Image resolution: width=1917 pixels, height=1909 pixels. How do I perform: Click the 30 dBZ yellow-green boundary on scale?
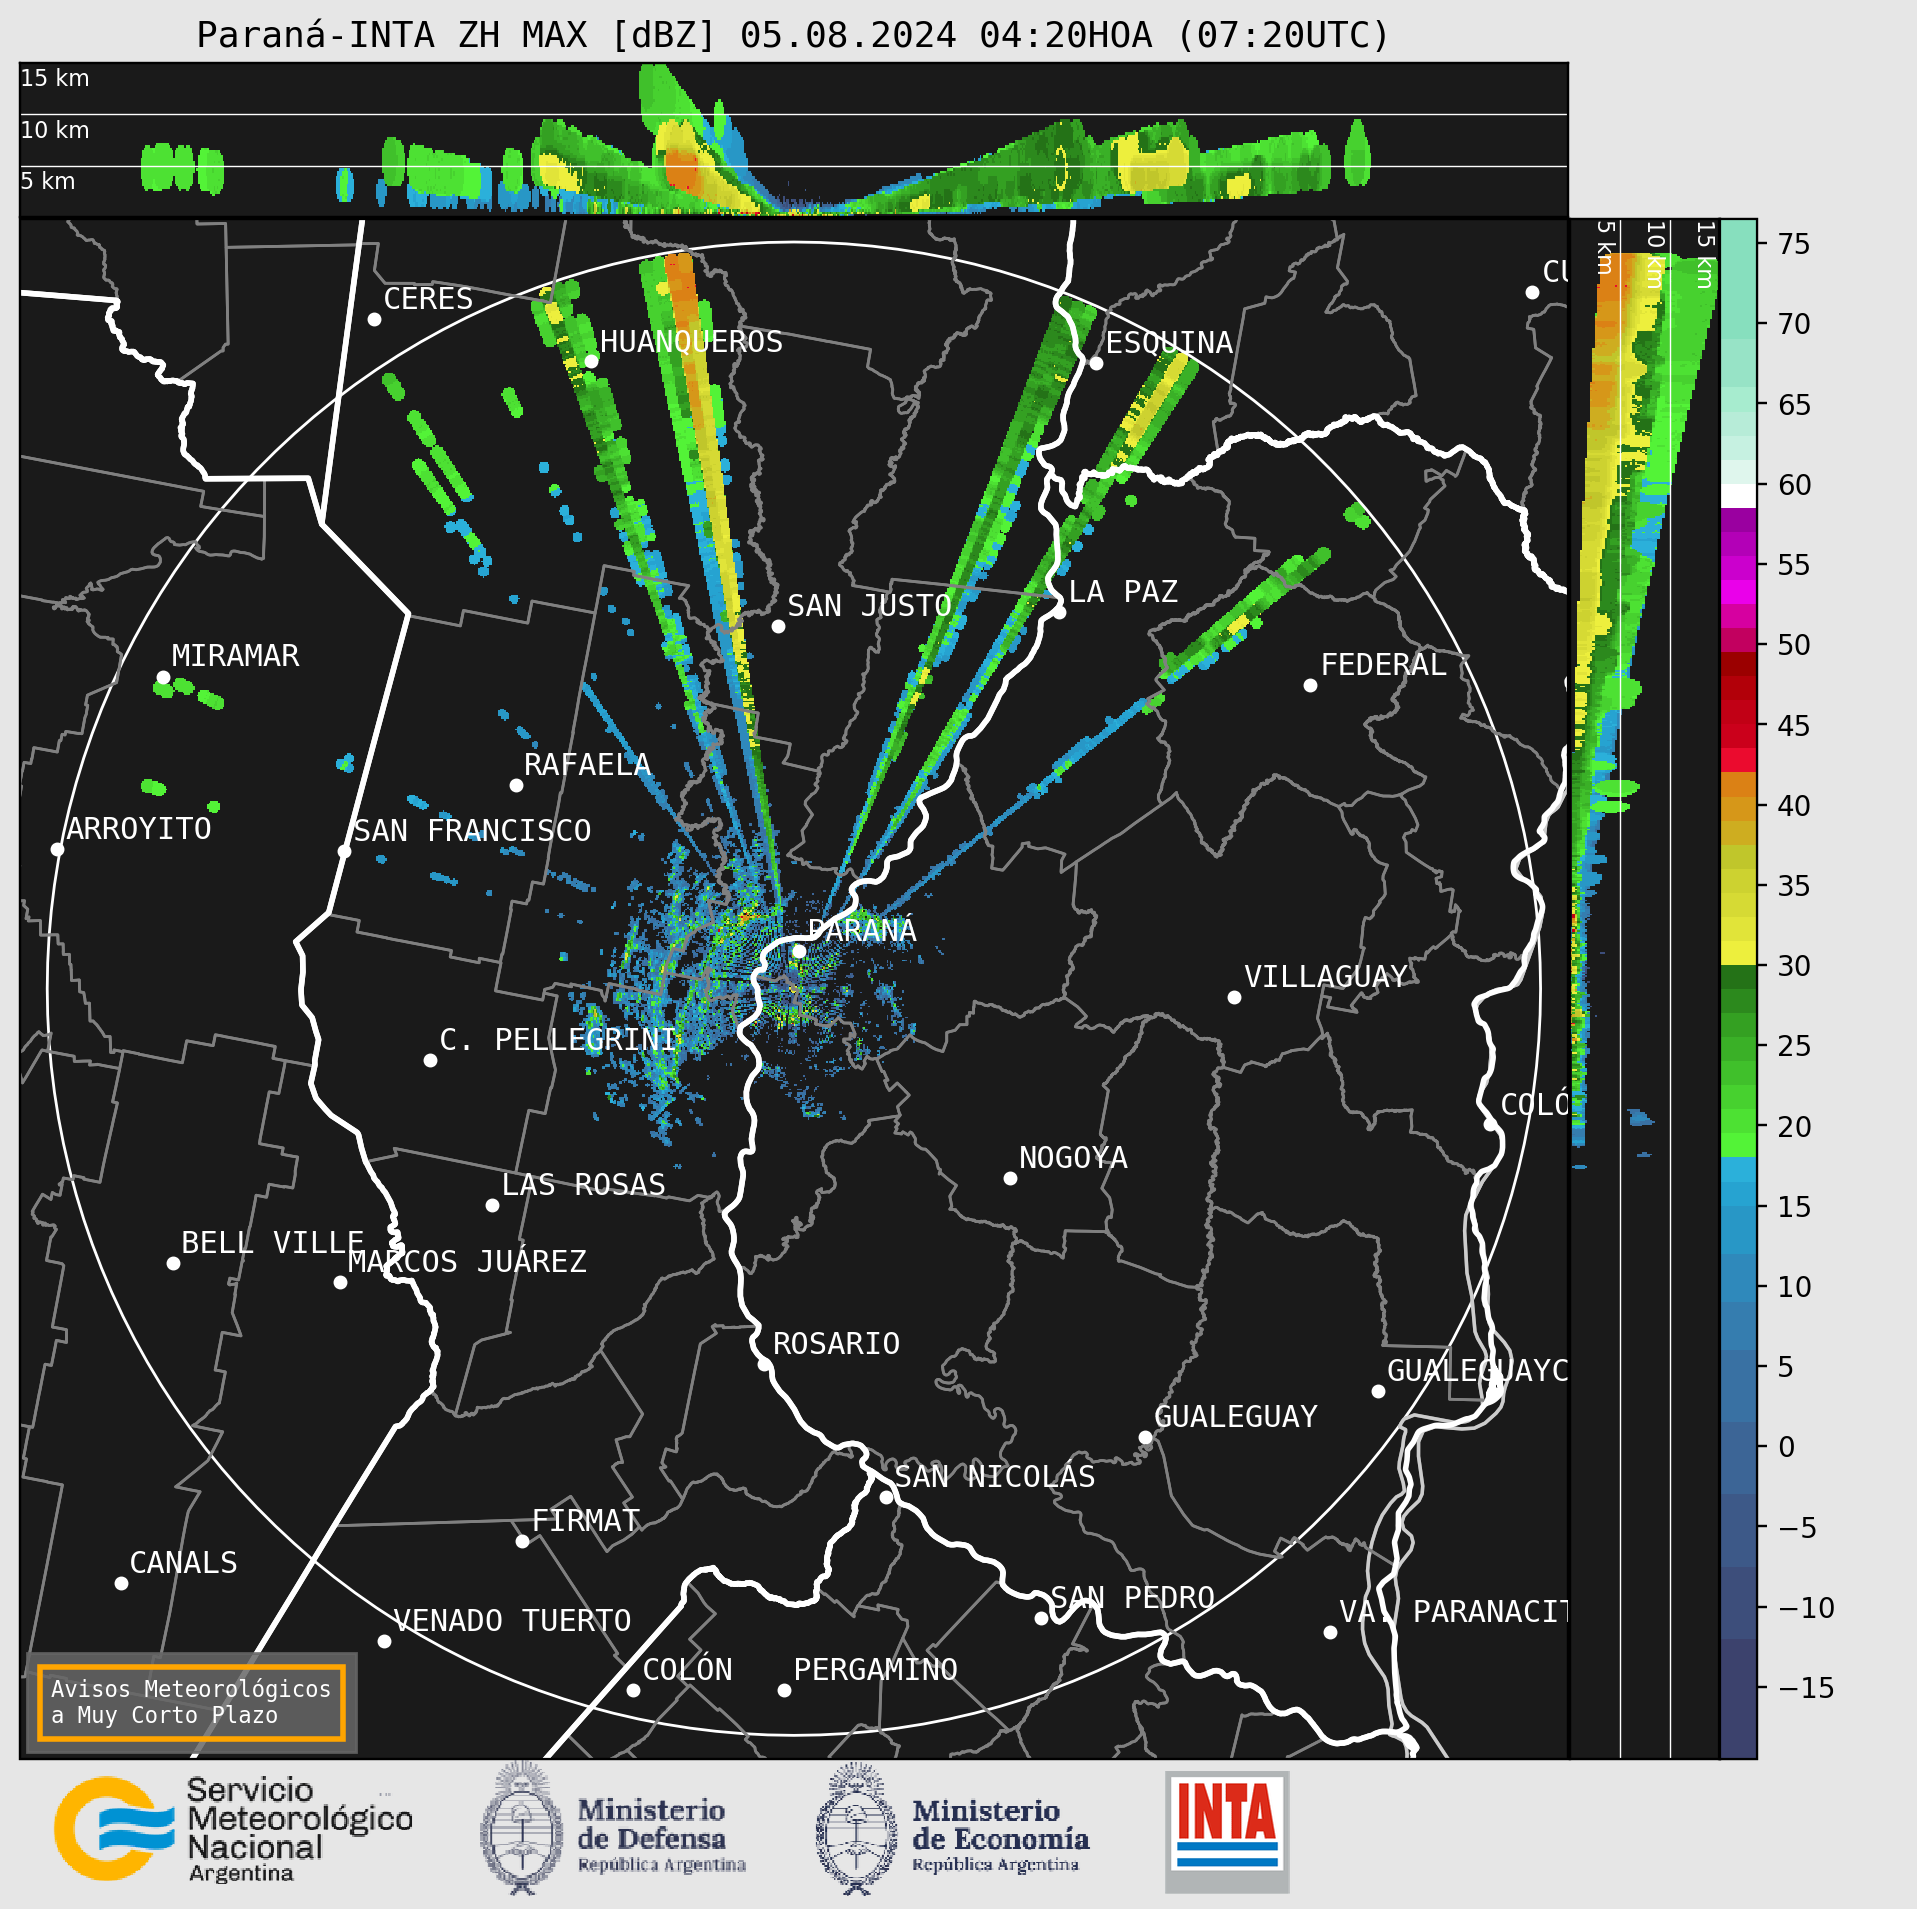pos(1738,965)
